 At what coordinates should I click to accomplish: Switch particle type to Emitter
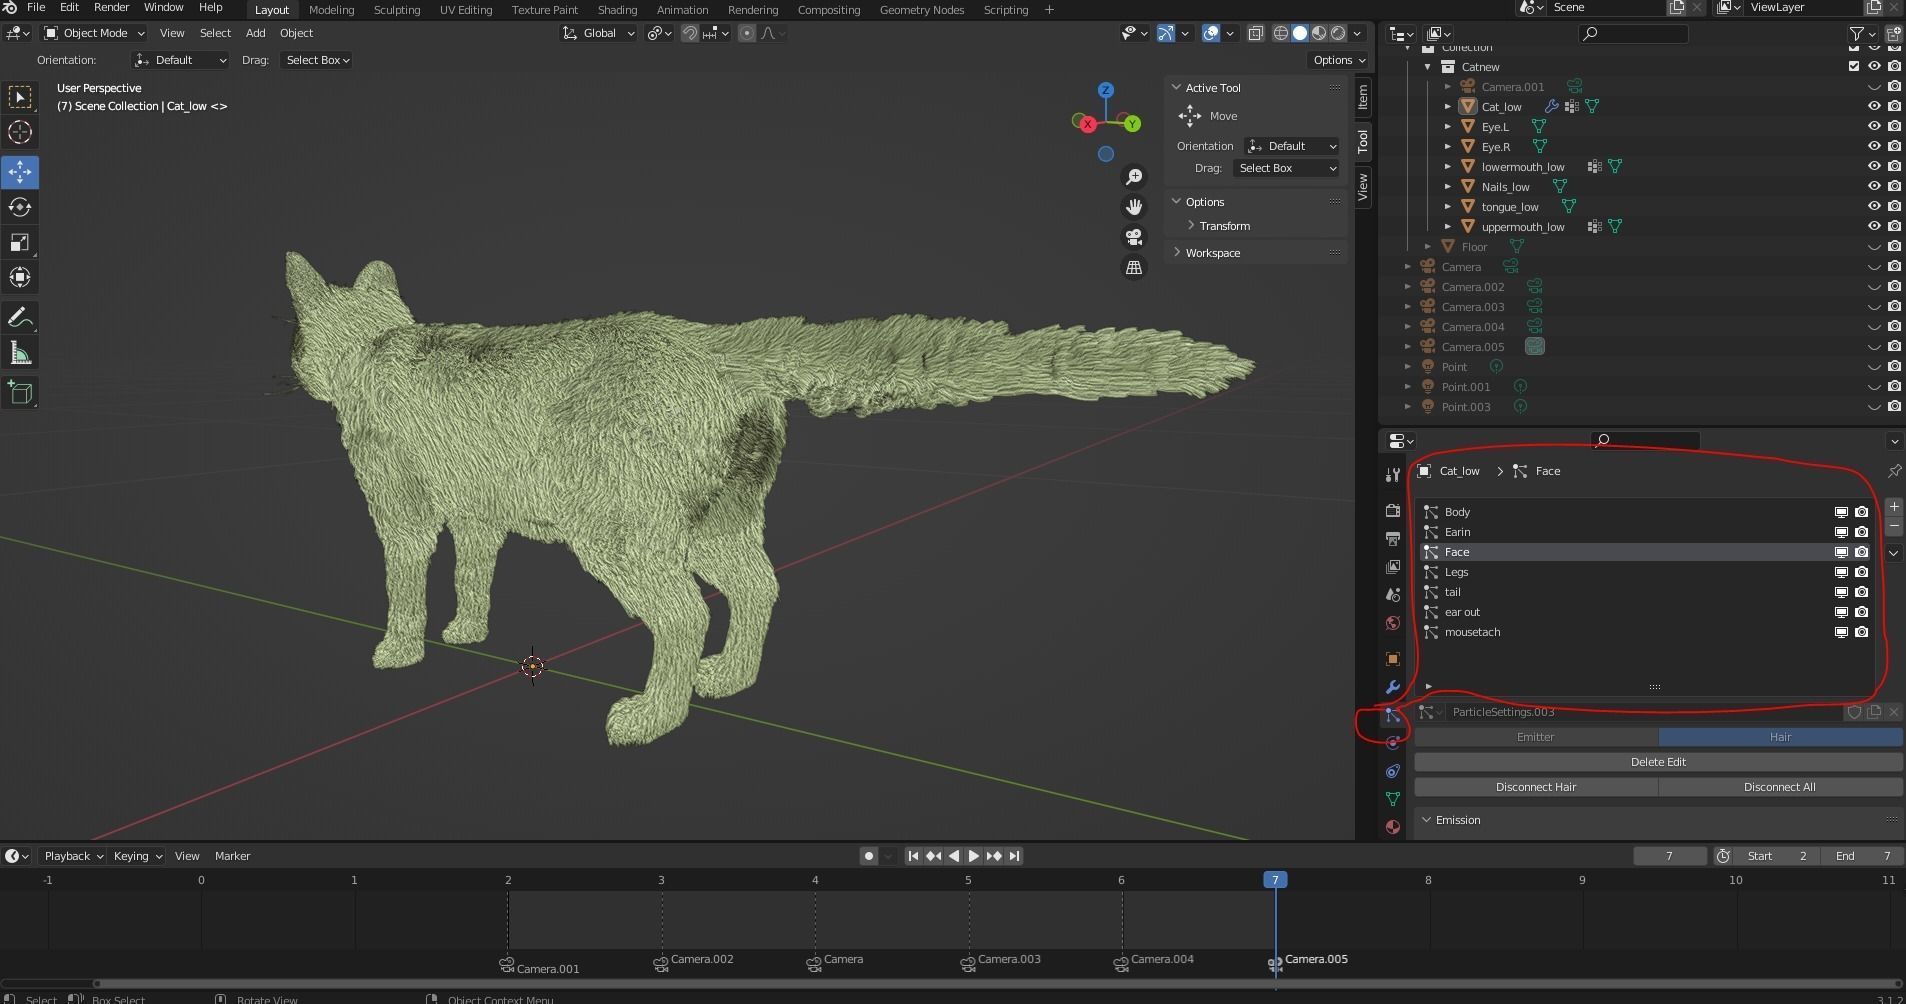click(1536, 737)
